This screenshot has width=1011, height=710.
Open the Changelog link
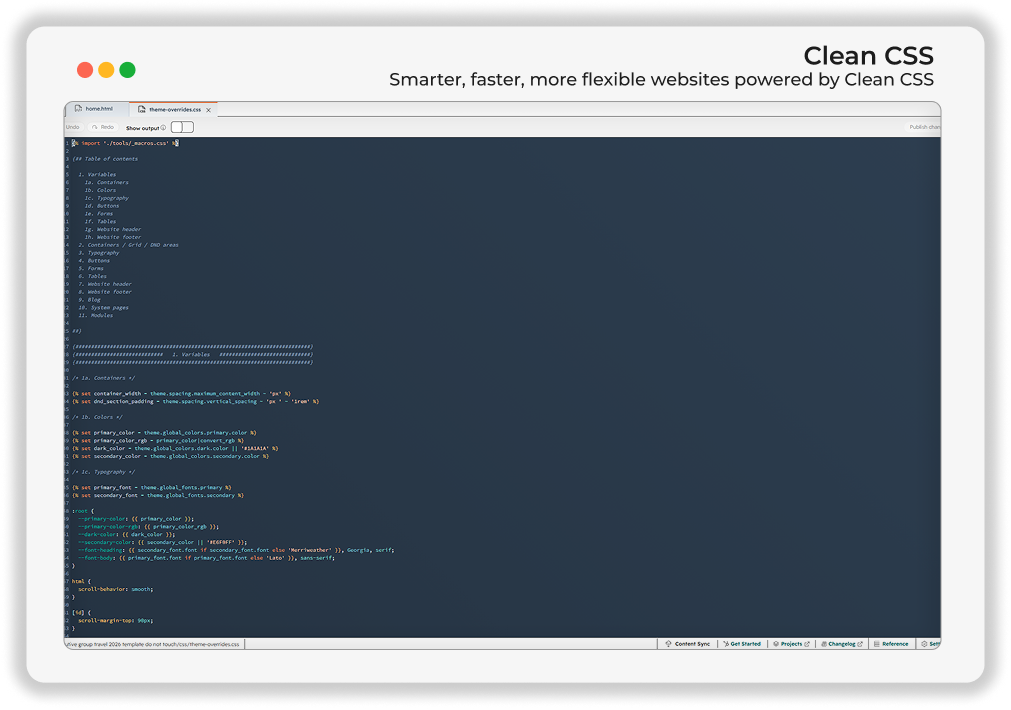(841, 644)
